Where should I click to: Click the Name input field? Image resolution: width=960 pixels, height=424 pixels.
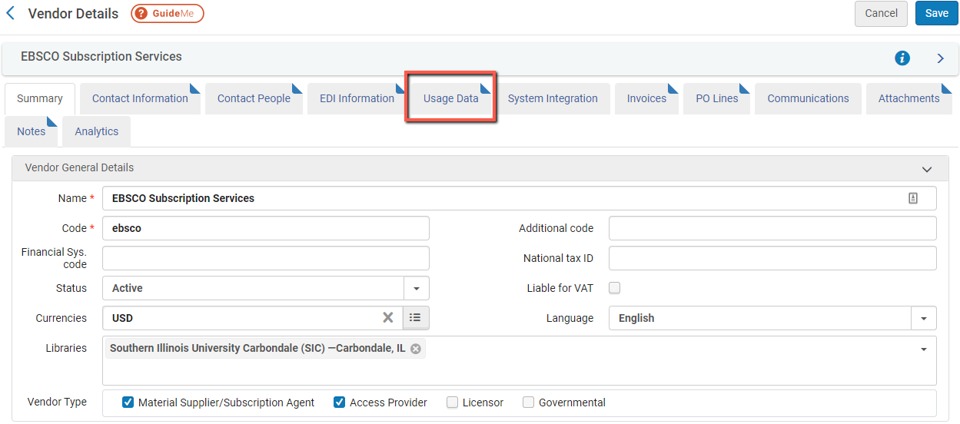click(x=519, y=198)
